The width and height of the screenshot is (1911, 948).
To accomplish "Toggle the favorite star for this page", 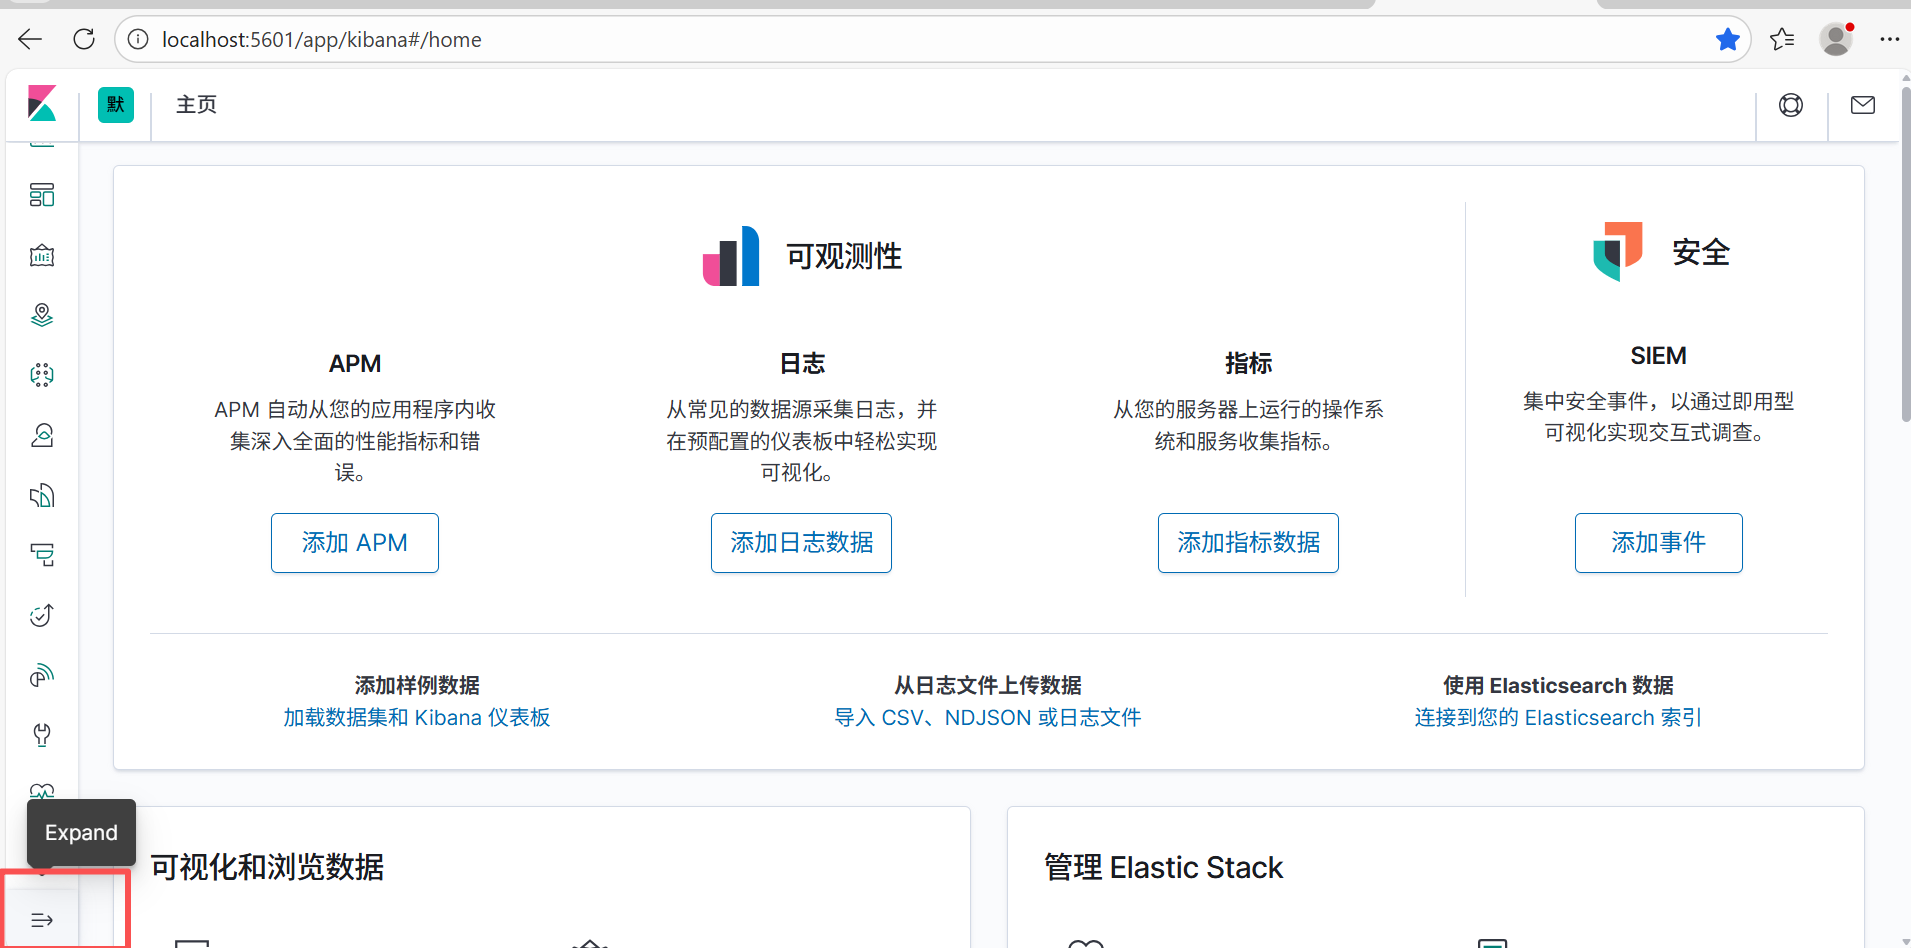I will tap(1727, 39).
